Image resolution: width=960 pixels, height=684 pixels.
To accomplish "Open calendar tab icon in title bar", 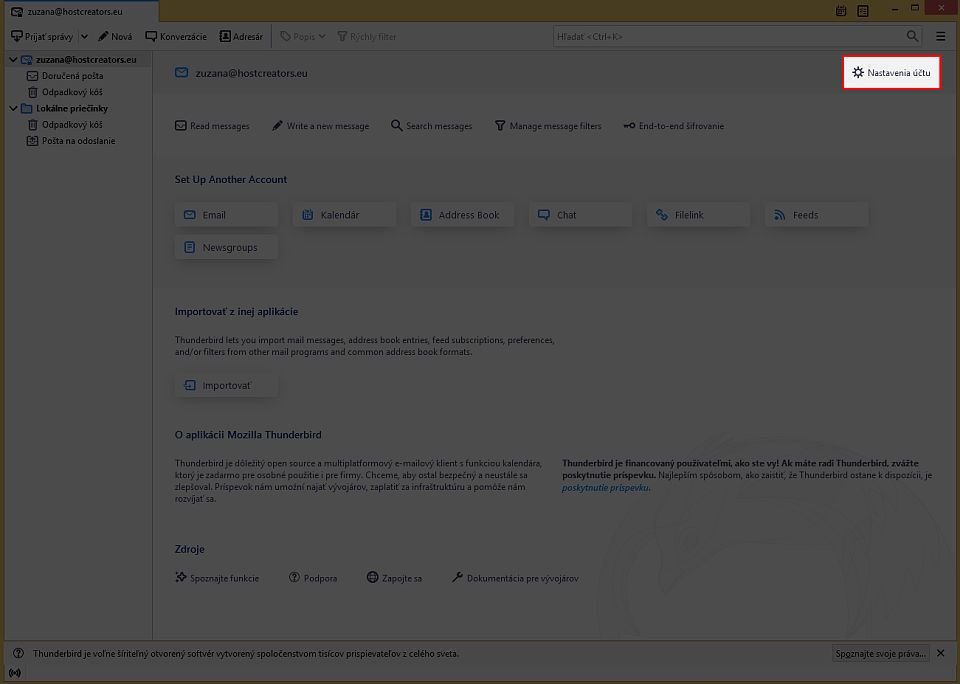I will coord(841,11).
